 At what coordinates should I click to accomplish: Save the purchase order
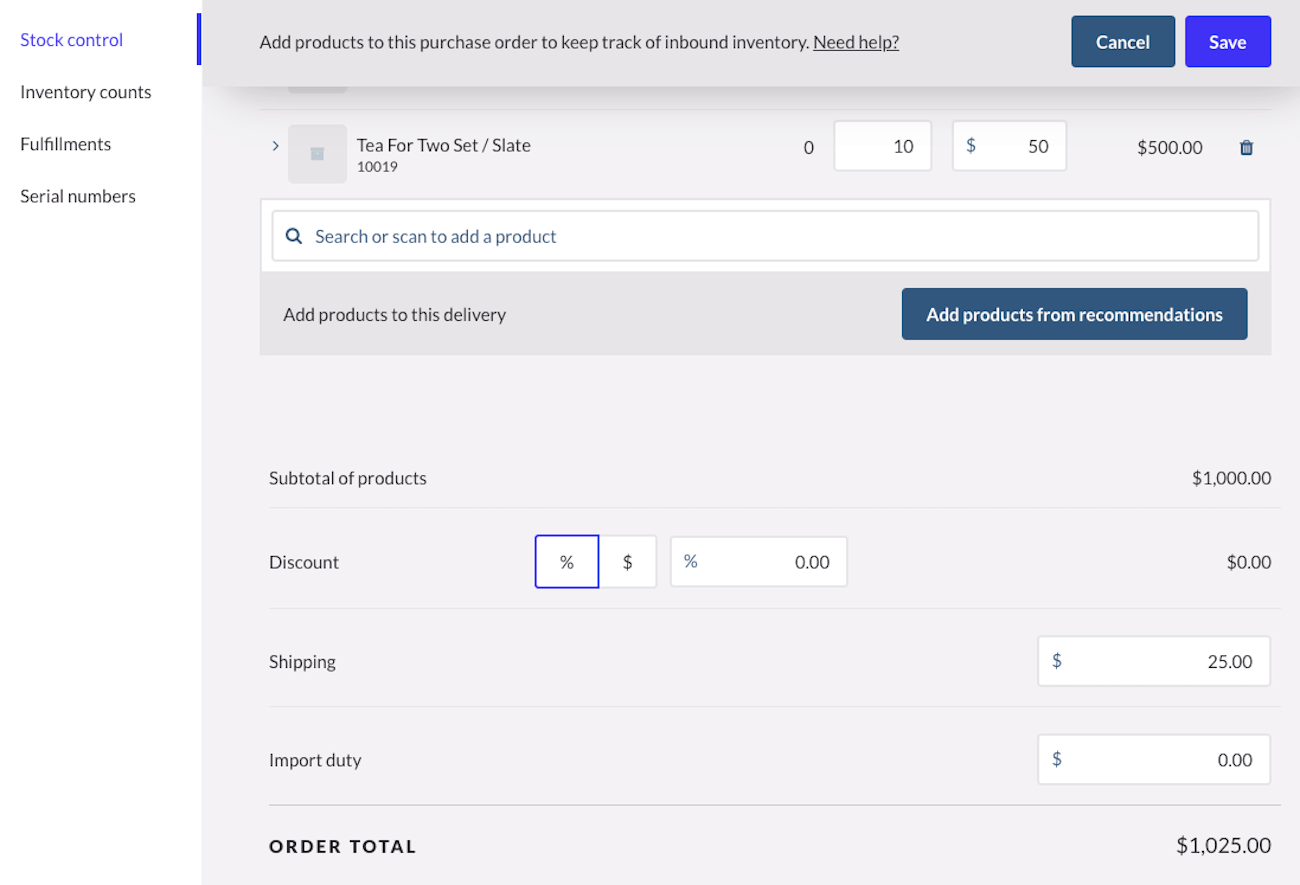[x=1227, y=42]
